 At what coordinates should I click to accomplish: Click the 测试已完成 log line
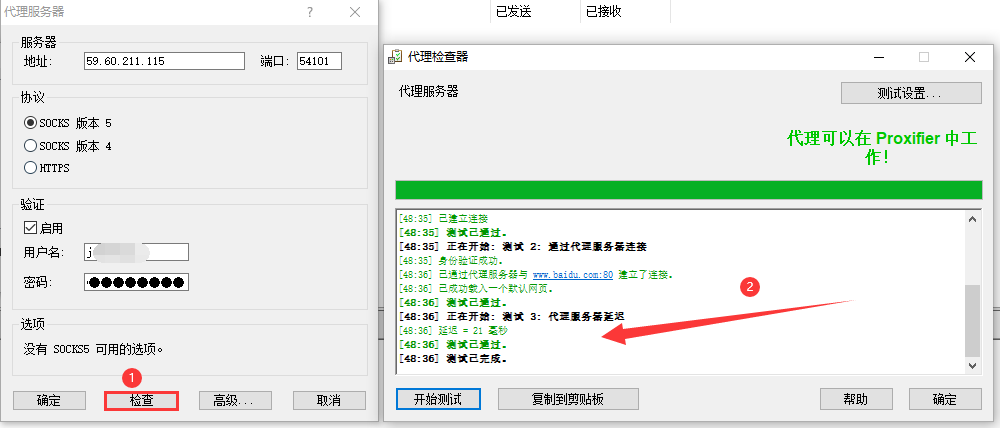pos(453,358)
